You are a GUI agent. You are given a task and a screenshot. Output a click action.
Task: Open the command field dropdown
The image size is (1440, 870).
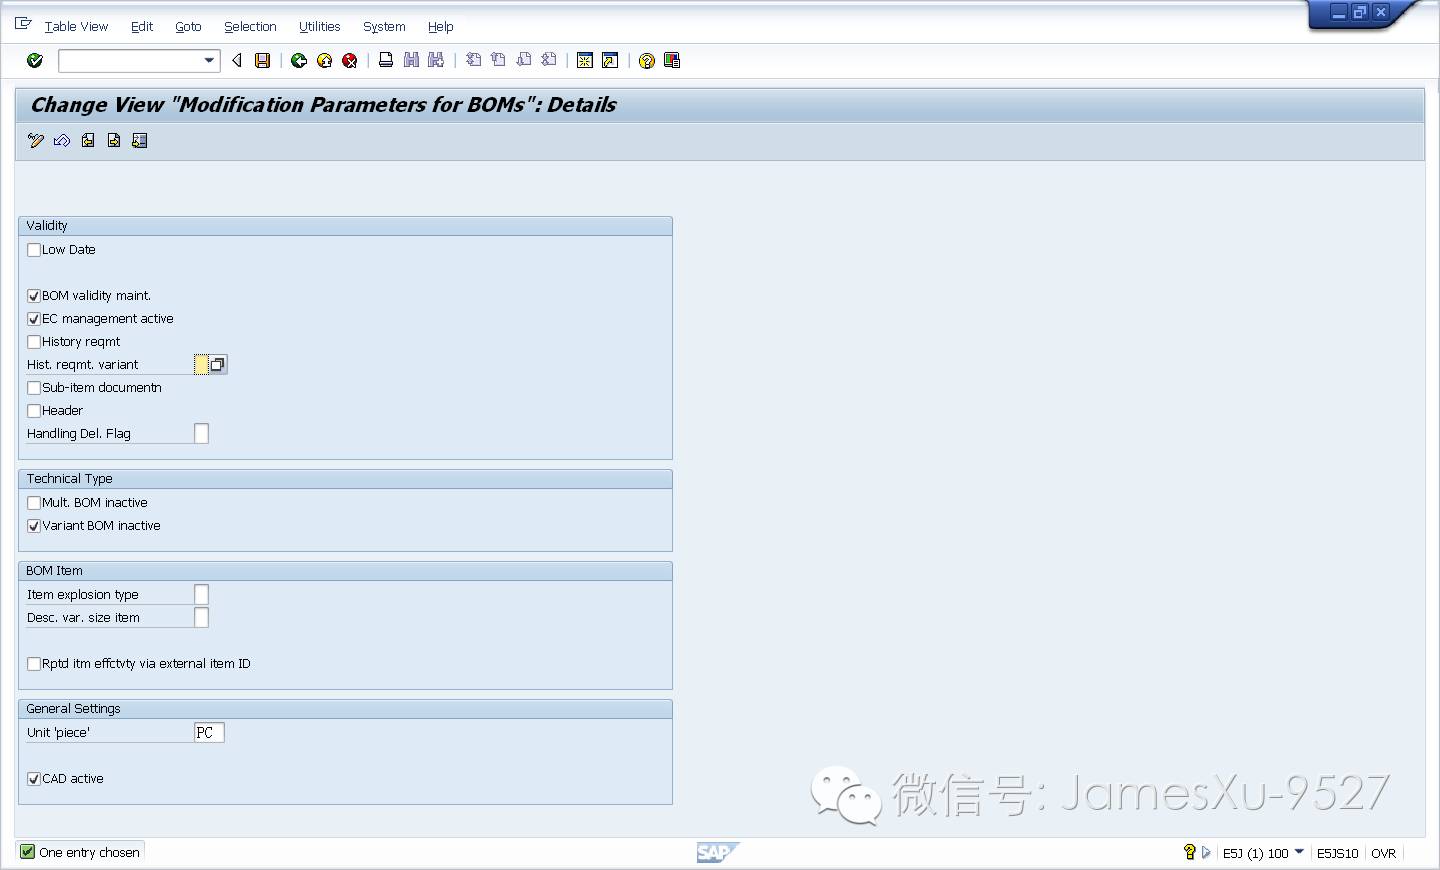coord(209,61)
